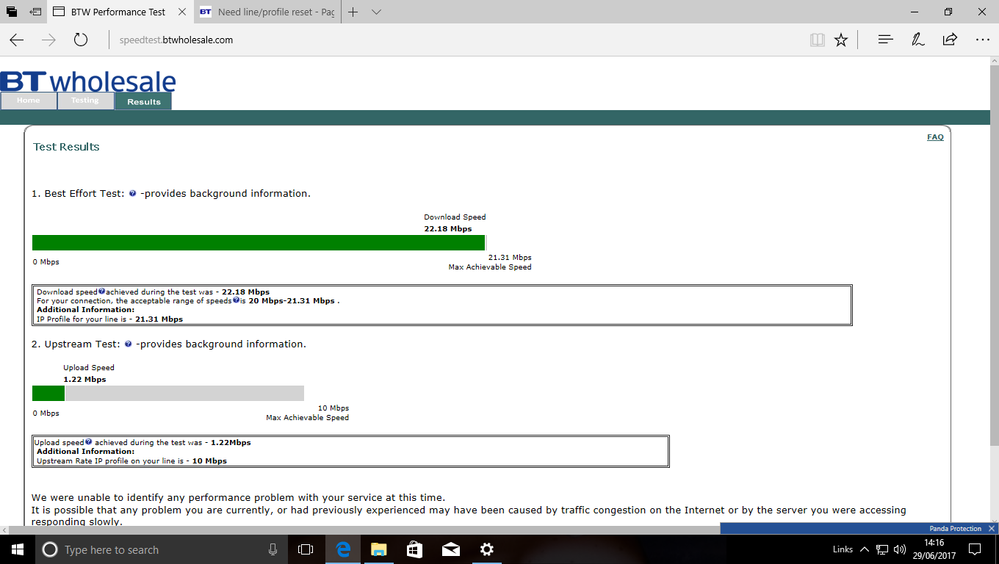Image resolution: width=999 pixels, height=564 pixels.
Task: Expand the tab preview chevron
Action: tap(377, 11)
